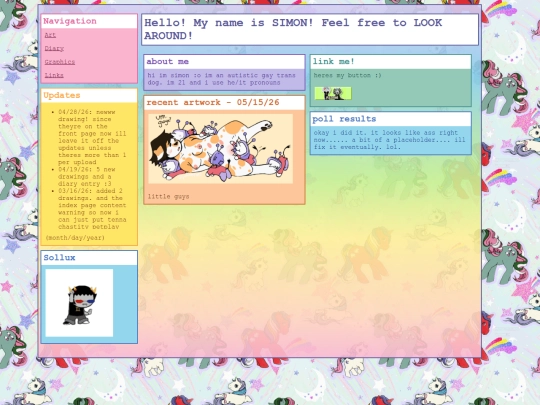Go to the Graphics page link
Screen dimensions: 540x405
click(x=60, y=62)
